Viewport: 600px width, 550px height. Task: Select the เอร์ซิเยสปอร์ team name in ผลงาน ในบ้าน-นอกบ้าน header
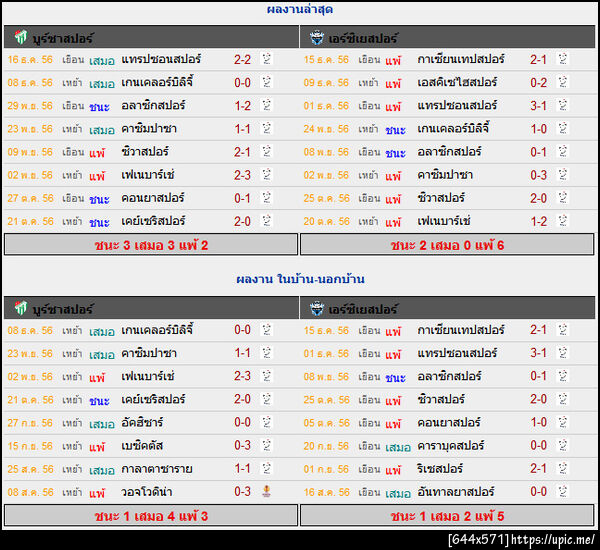[x=362, y=309]
